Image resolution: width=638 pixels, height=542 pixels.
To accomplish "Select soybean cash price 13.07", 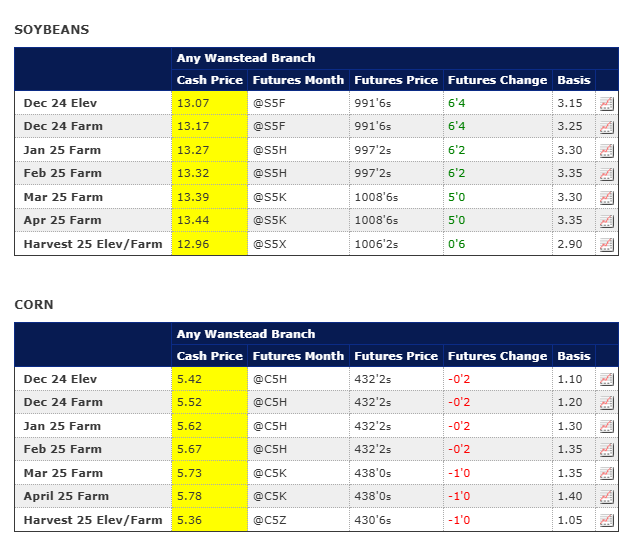I will [x=193, y=103].
